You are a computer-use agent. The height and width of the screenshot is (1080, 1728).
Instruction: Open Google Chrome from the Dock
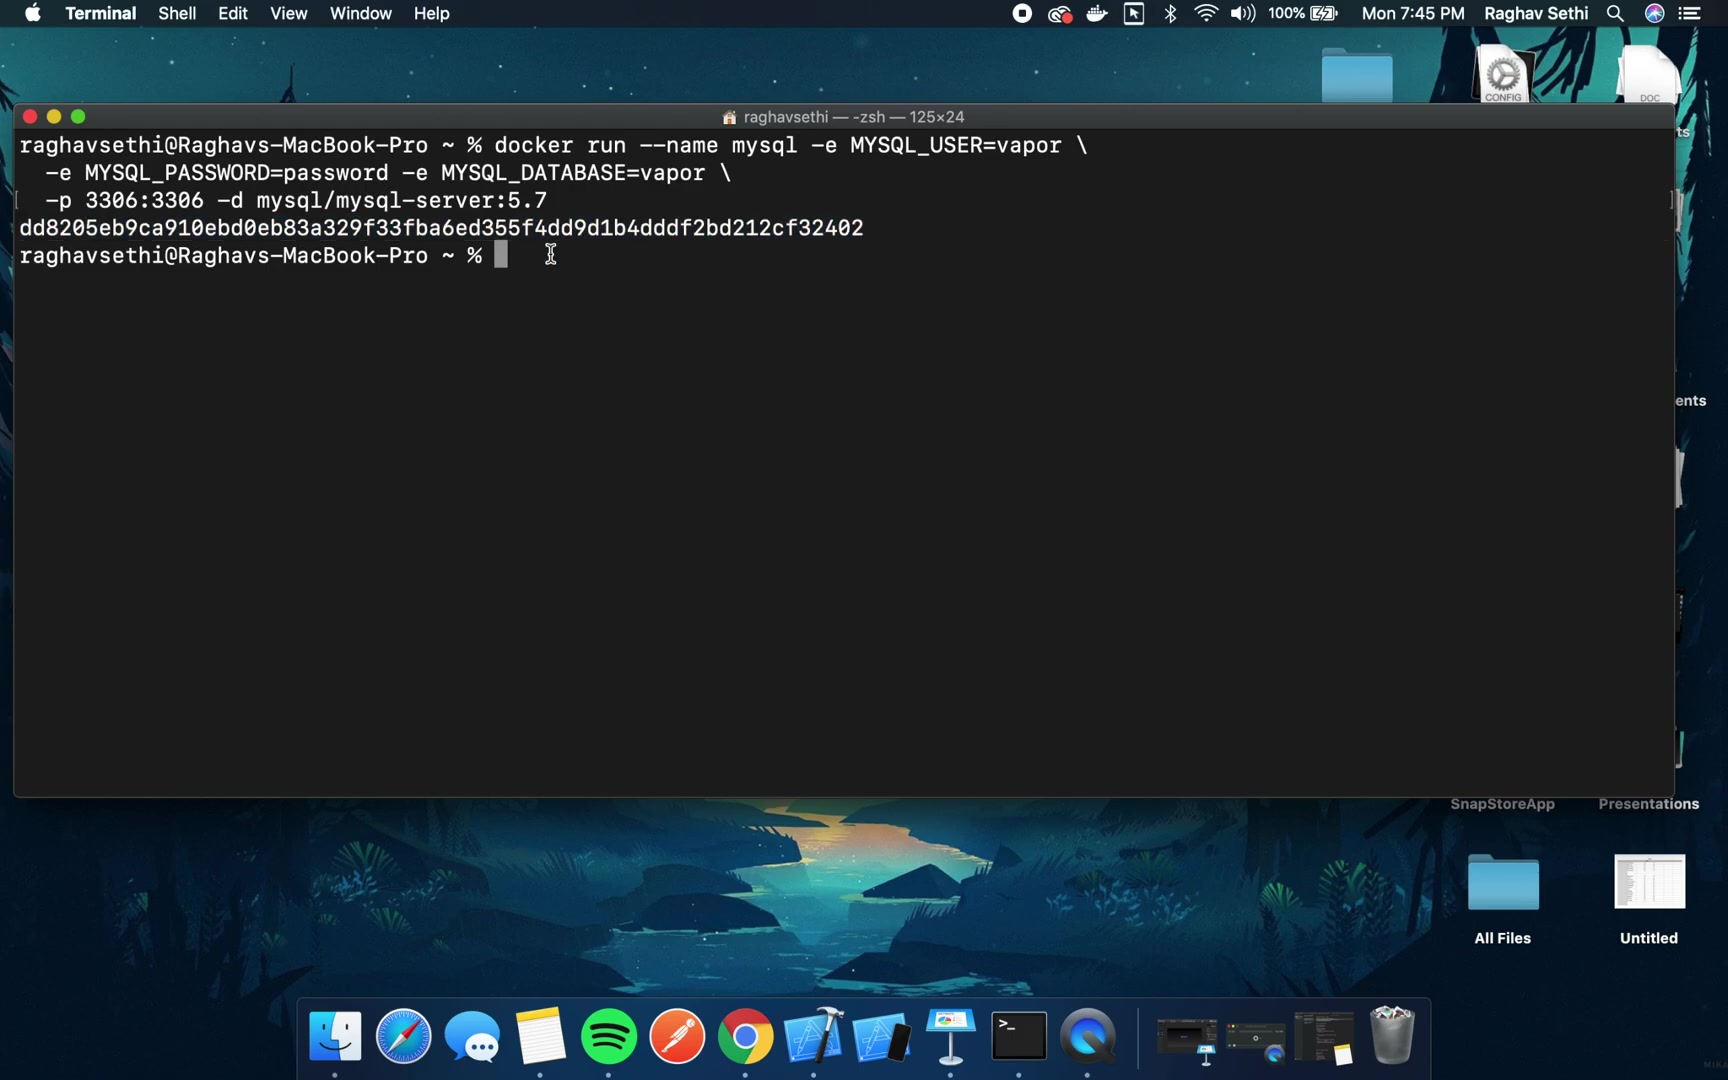745,1037
